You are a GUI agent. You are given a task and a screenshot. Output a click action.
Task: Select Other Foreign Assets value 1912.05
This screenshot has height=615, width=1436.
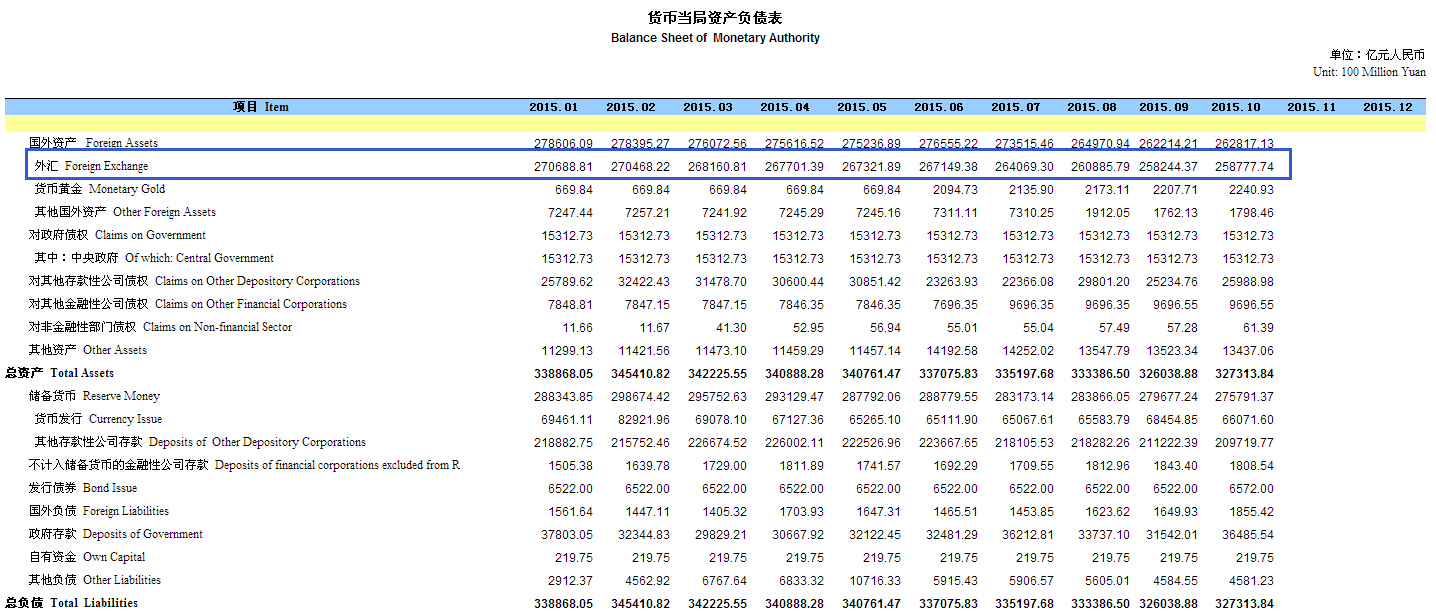[1107, 212]
